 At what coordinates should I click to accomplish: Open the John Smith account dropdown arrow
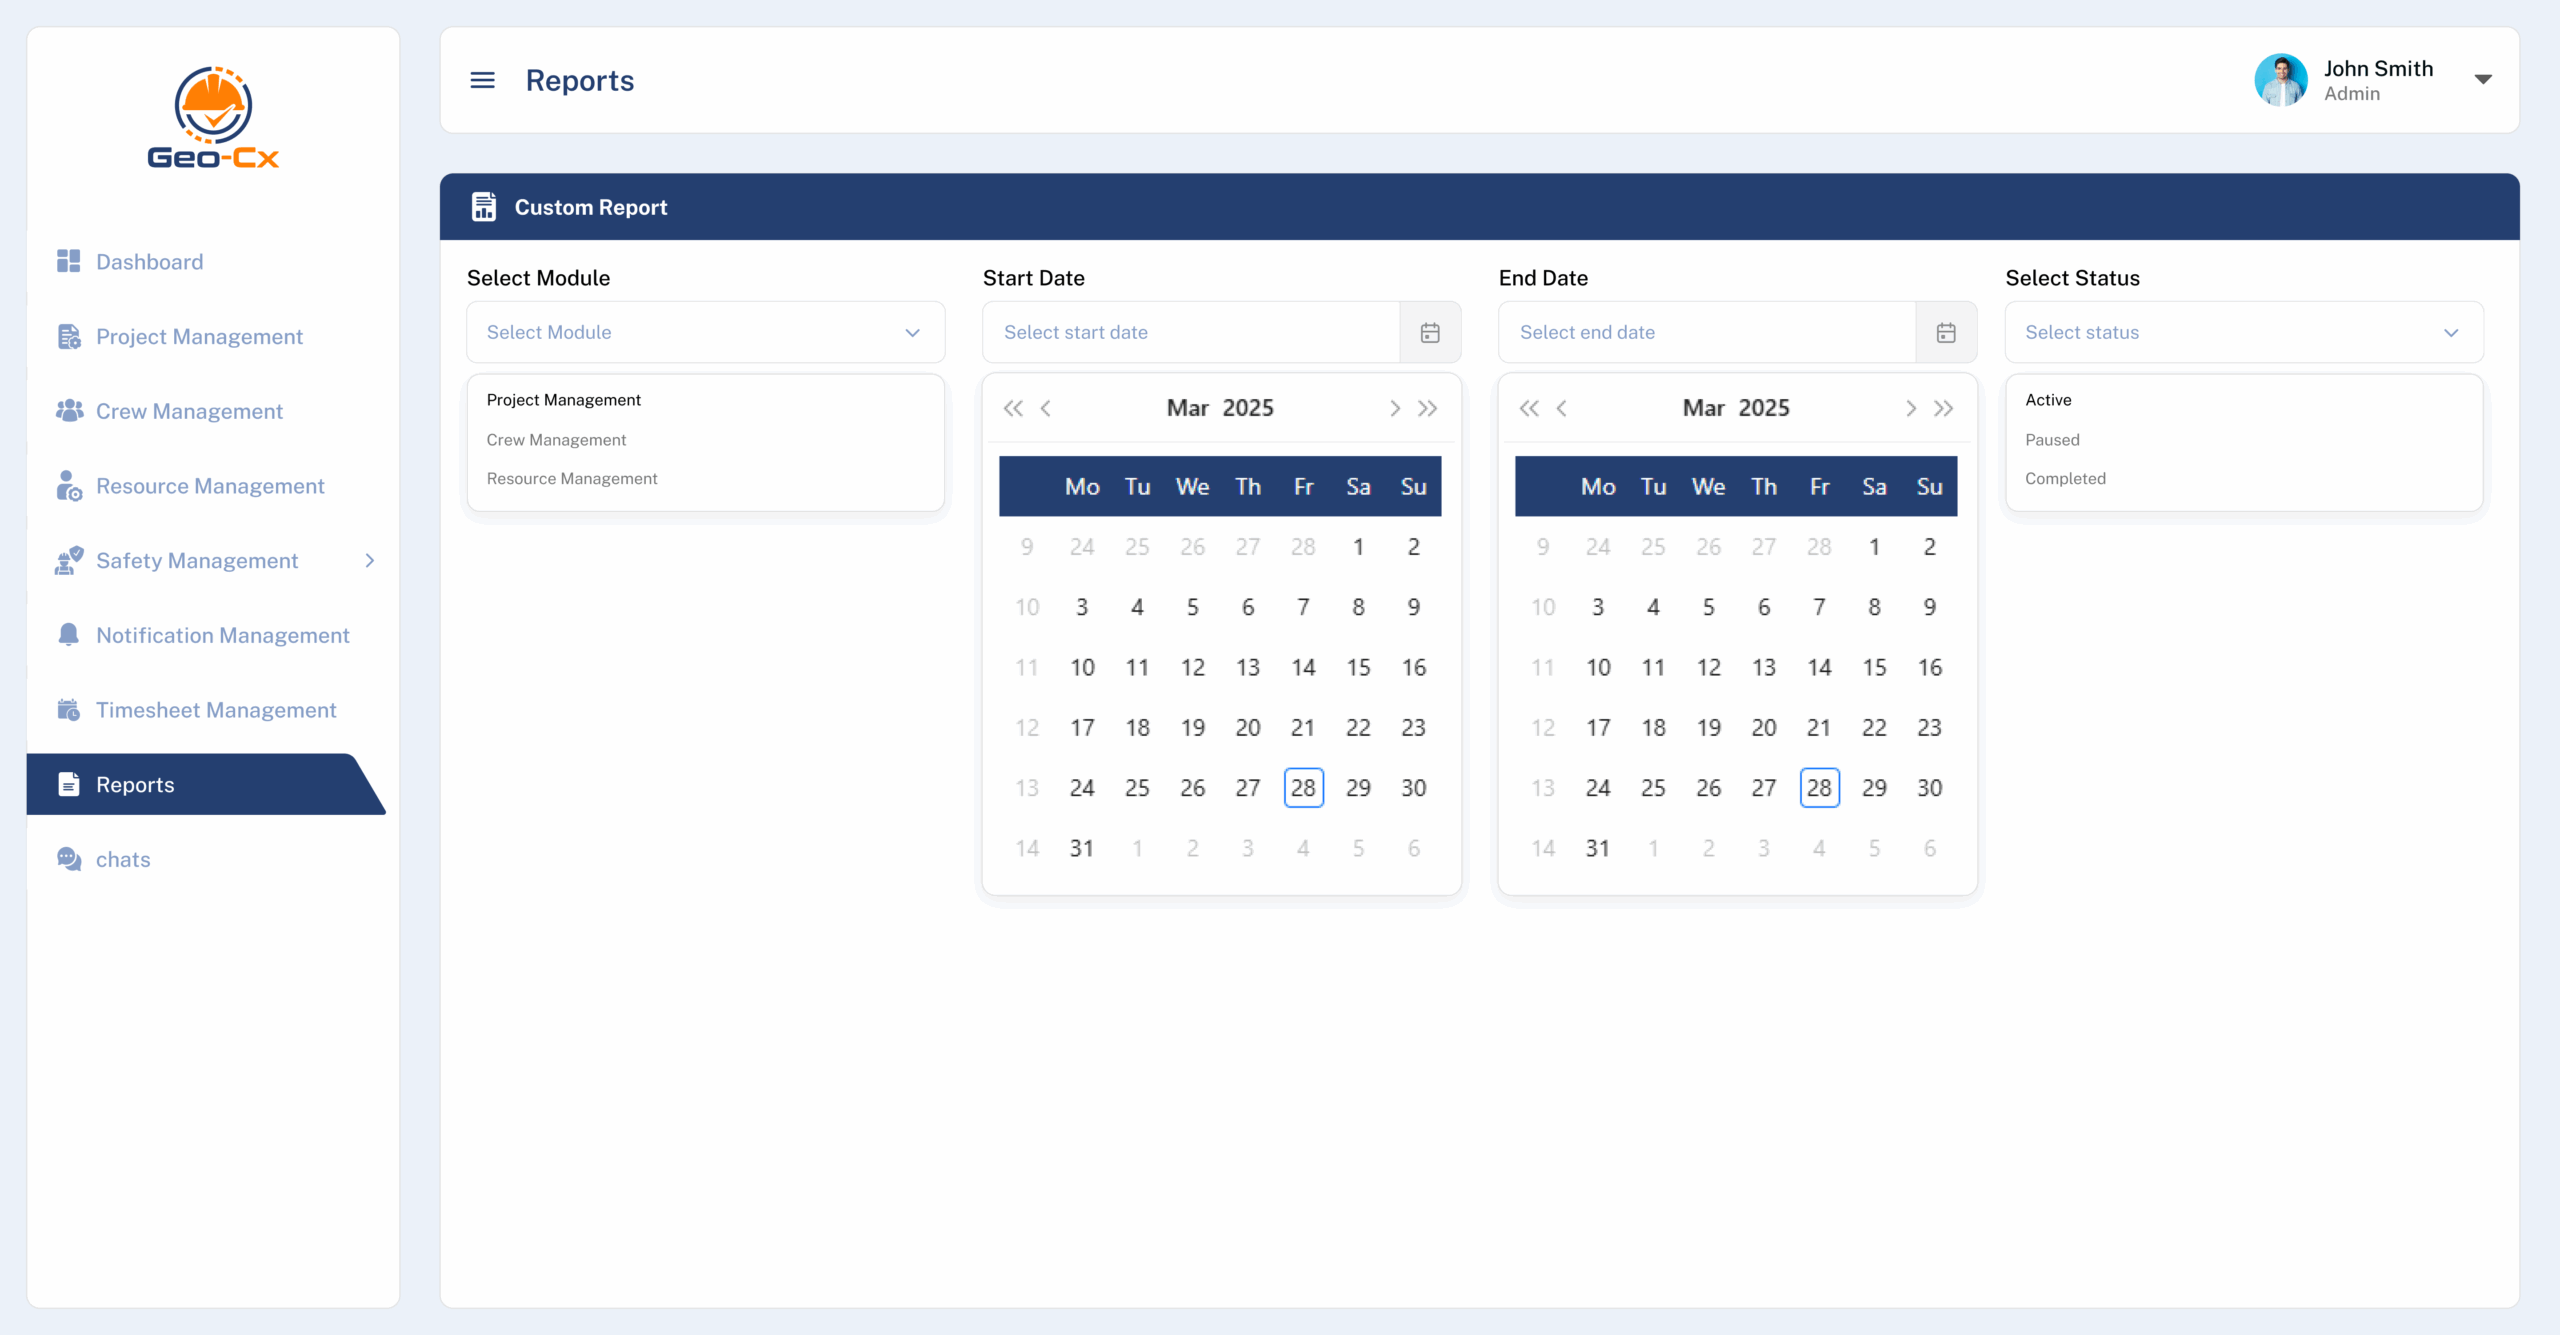click(x=2483, y=80)
